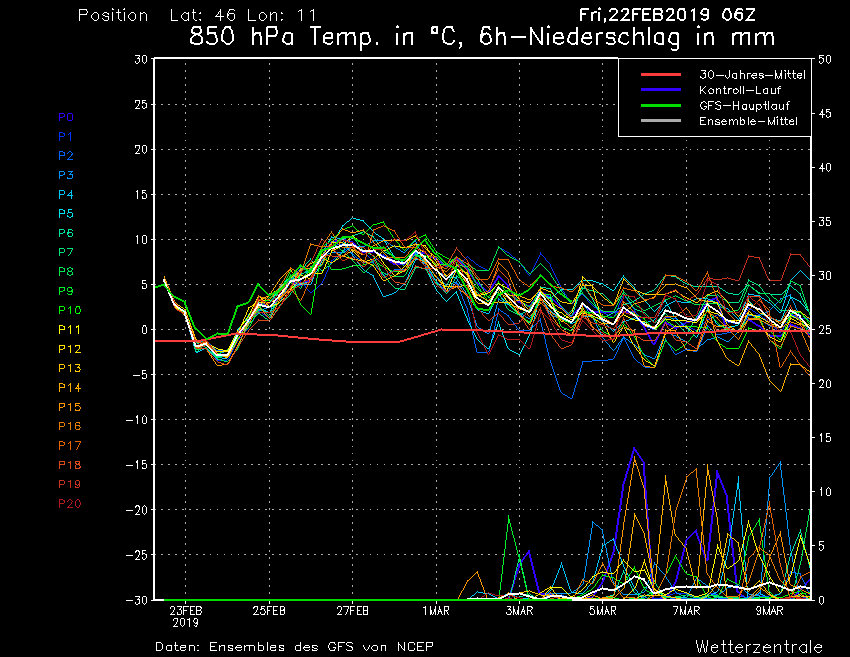
Task: Pick ensemble member label P20
Action: pos(69,504)
